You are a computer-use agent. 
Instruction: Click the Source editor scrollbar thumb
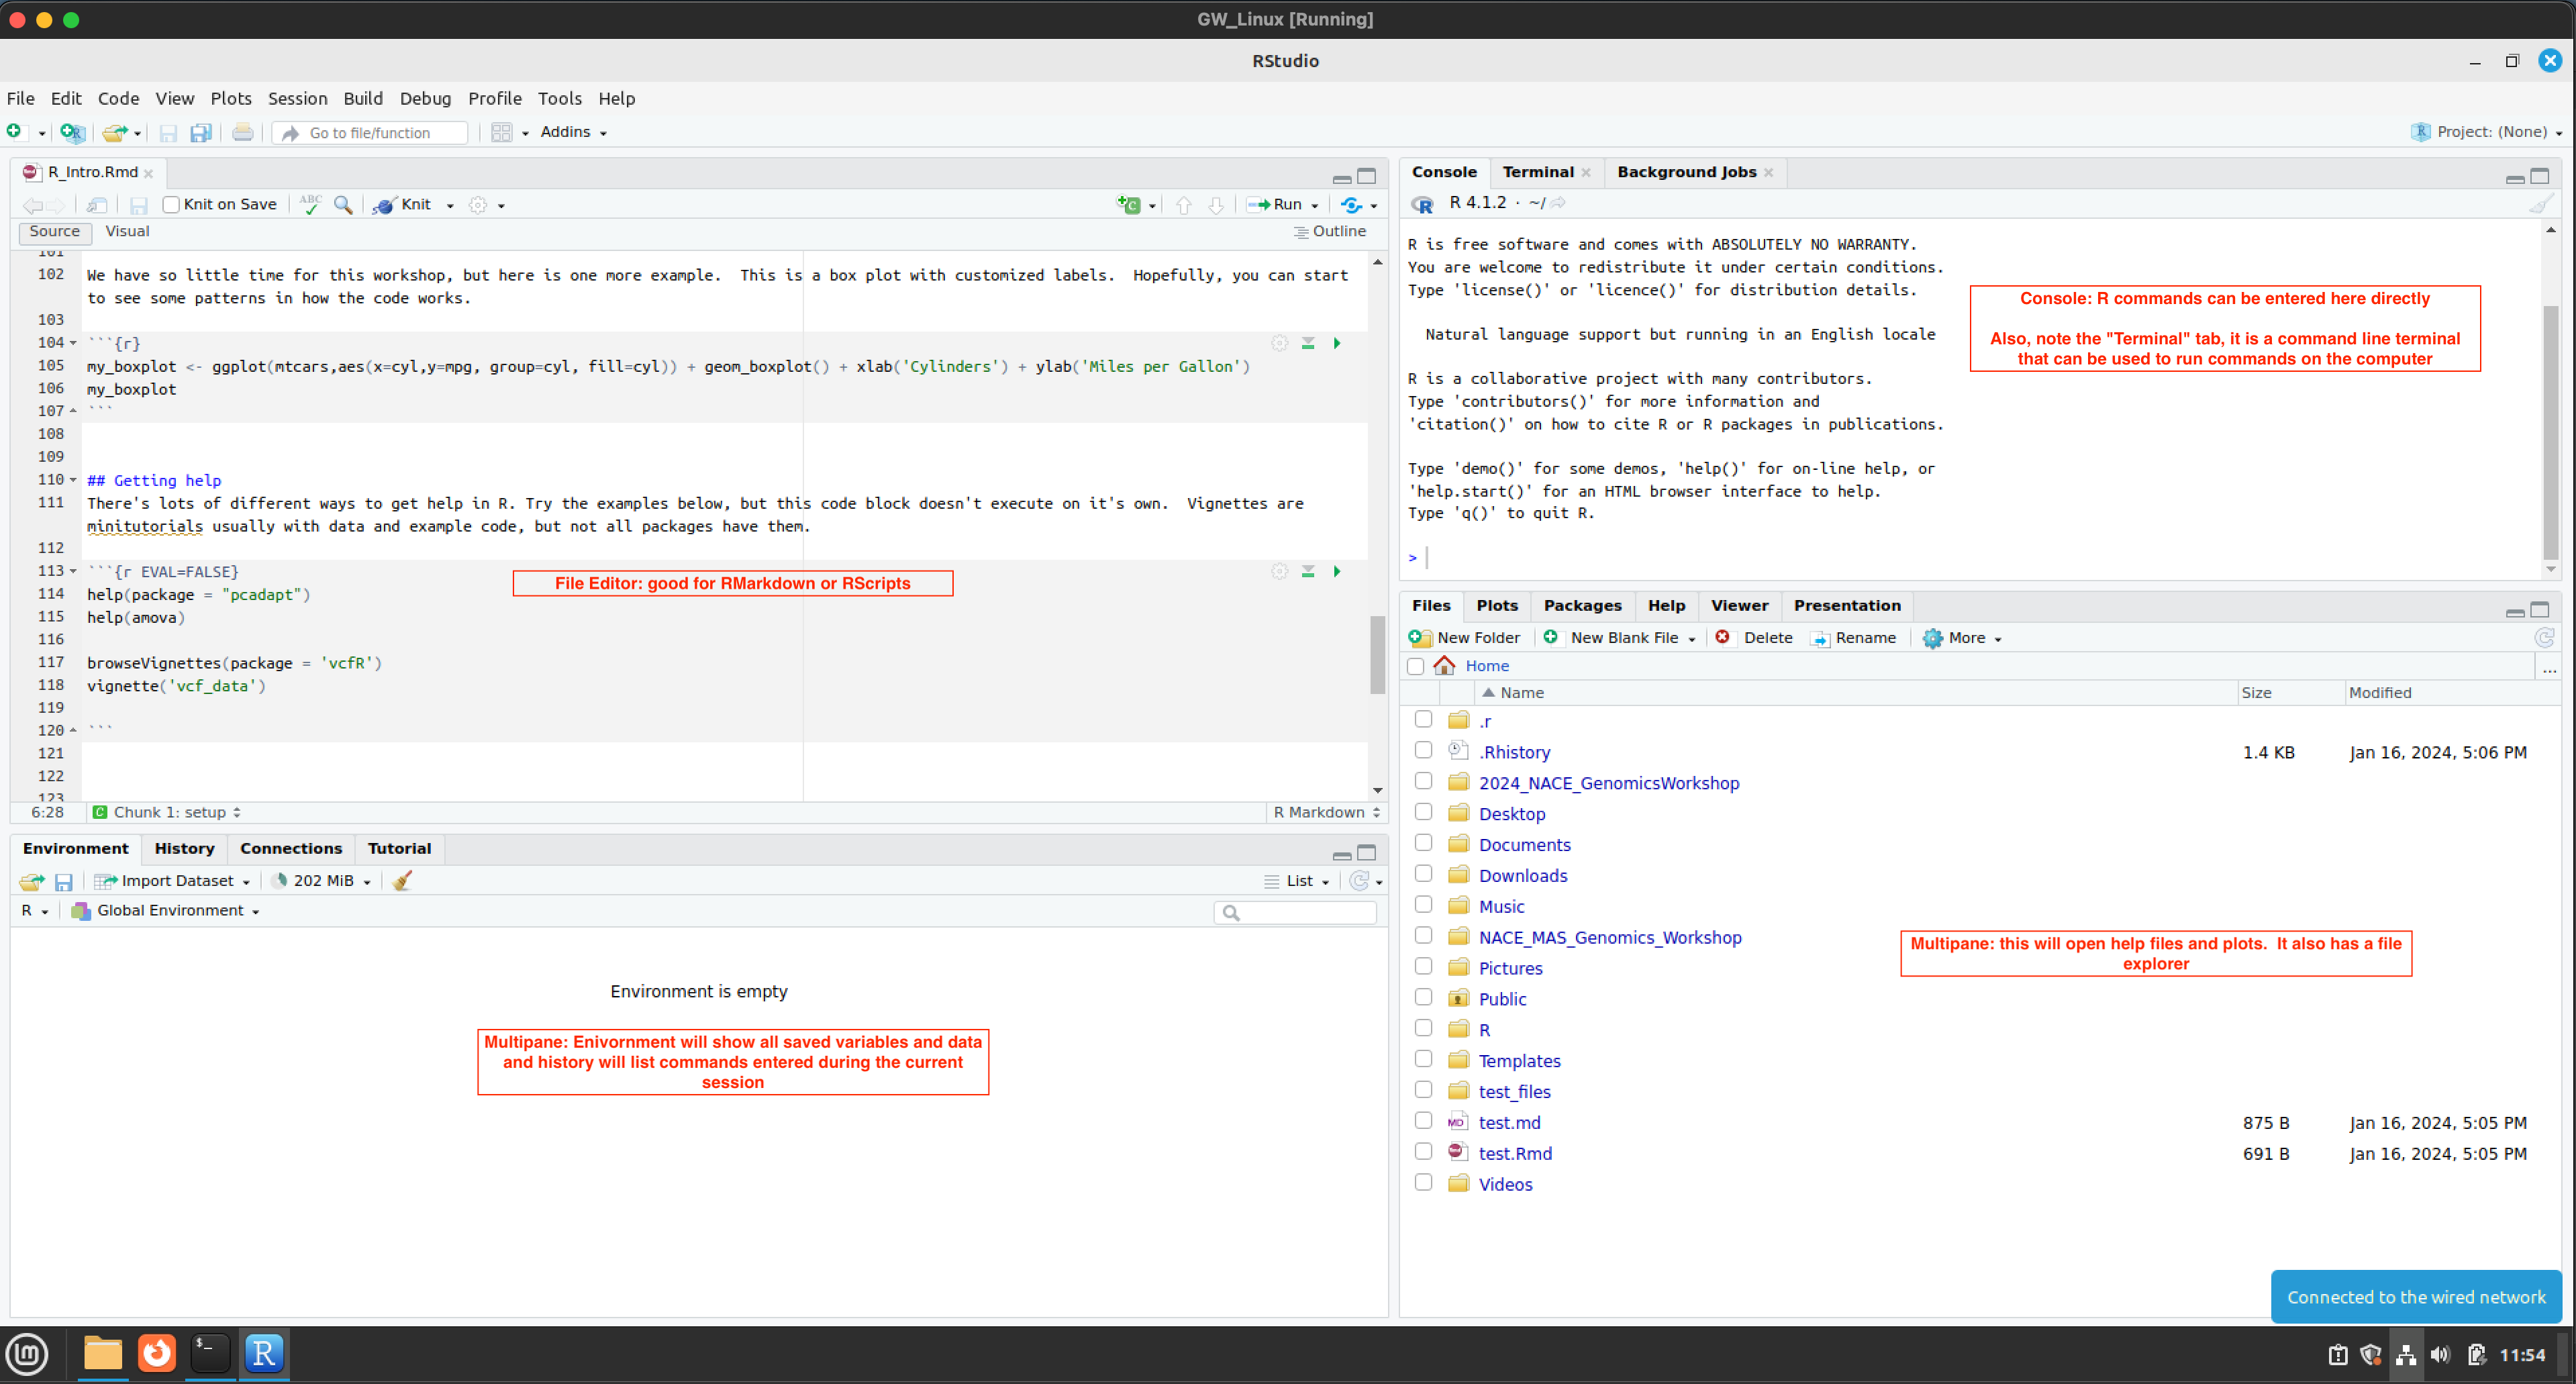coord(1377,654)
